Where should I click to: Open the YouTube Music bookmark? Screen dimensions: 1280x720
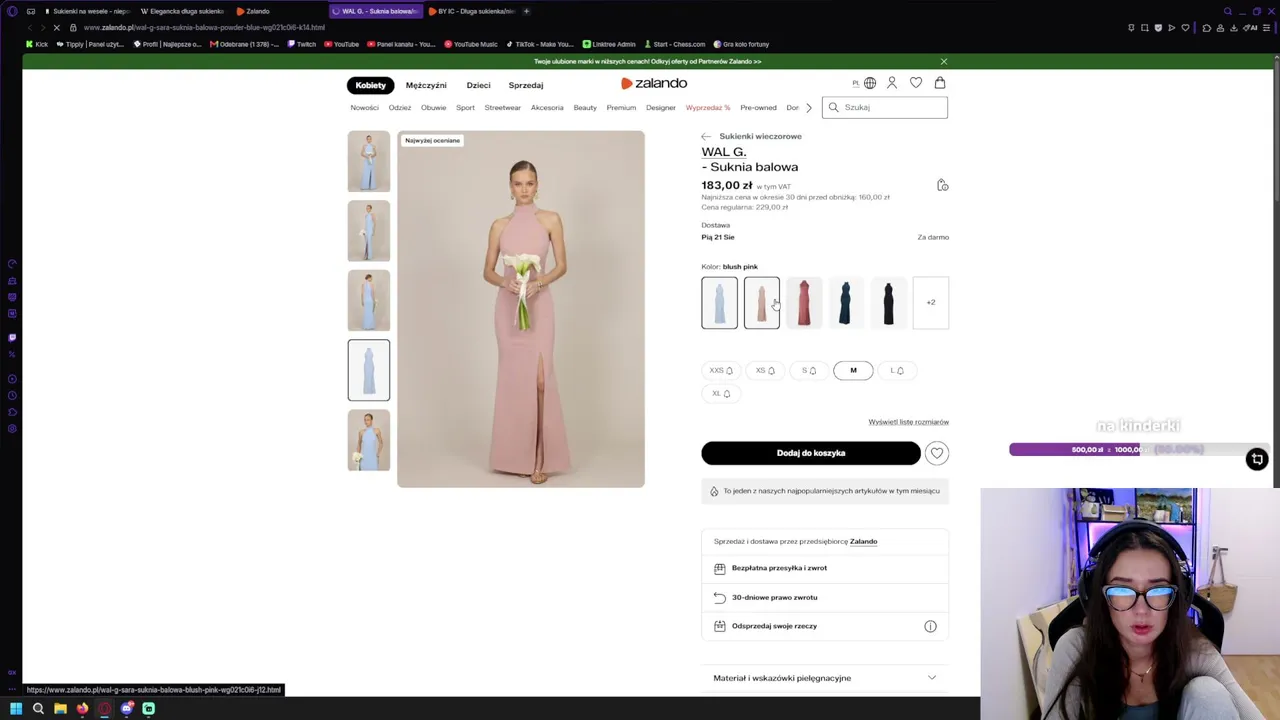click(x=471, y=44)
